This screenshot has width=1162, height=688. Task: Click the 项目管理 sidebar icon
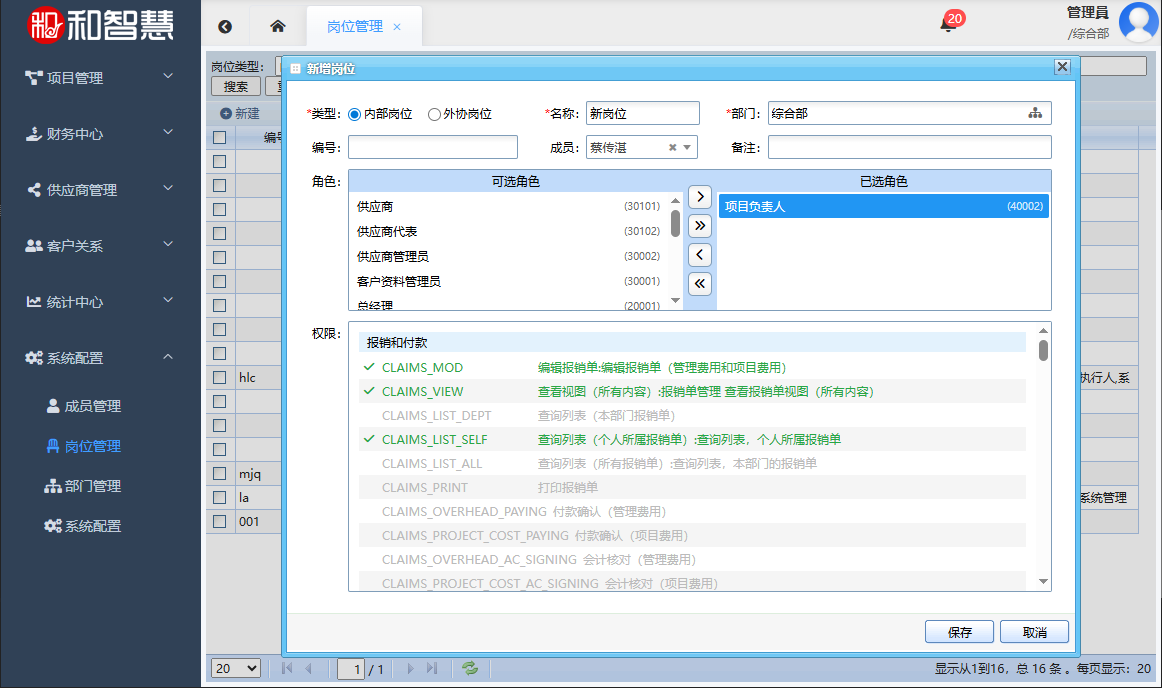coord(33,78)
